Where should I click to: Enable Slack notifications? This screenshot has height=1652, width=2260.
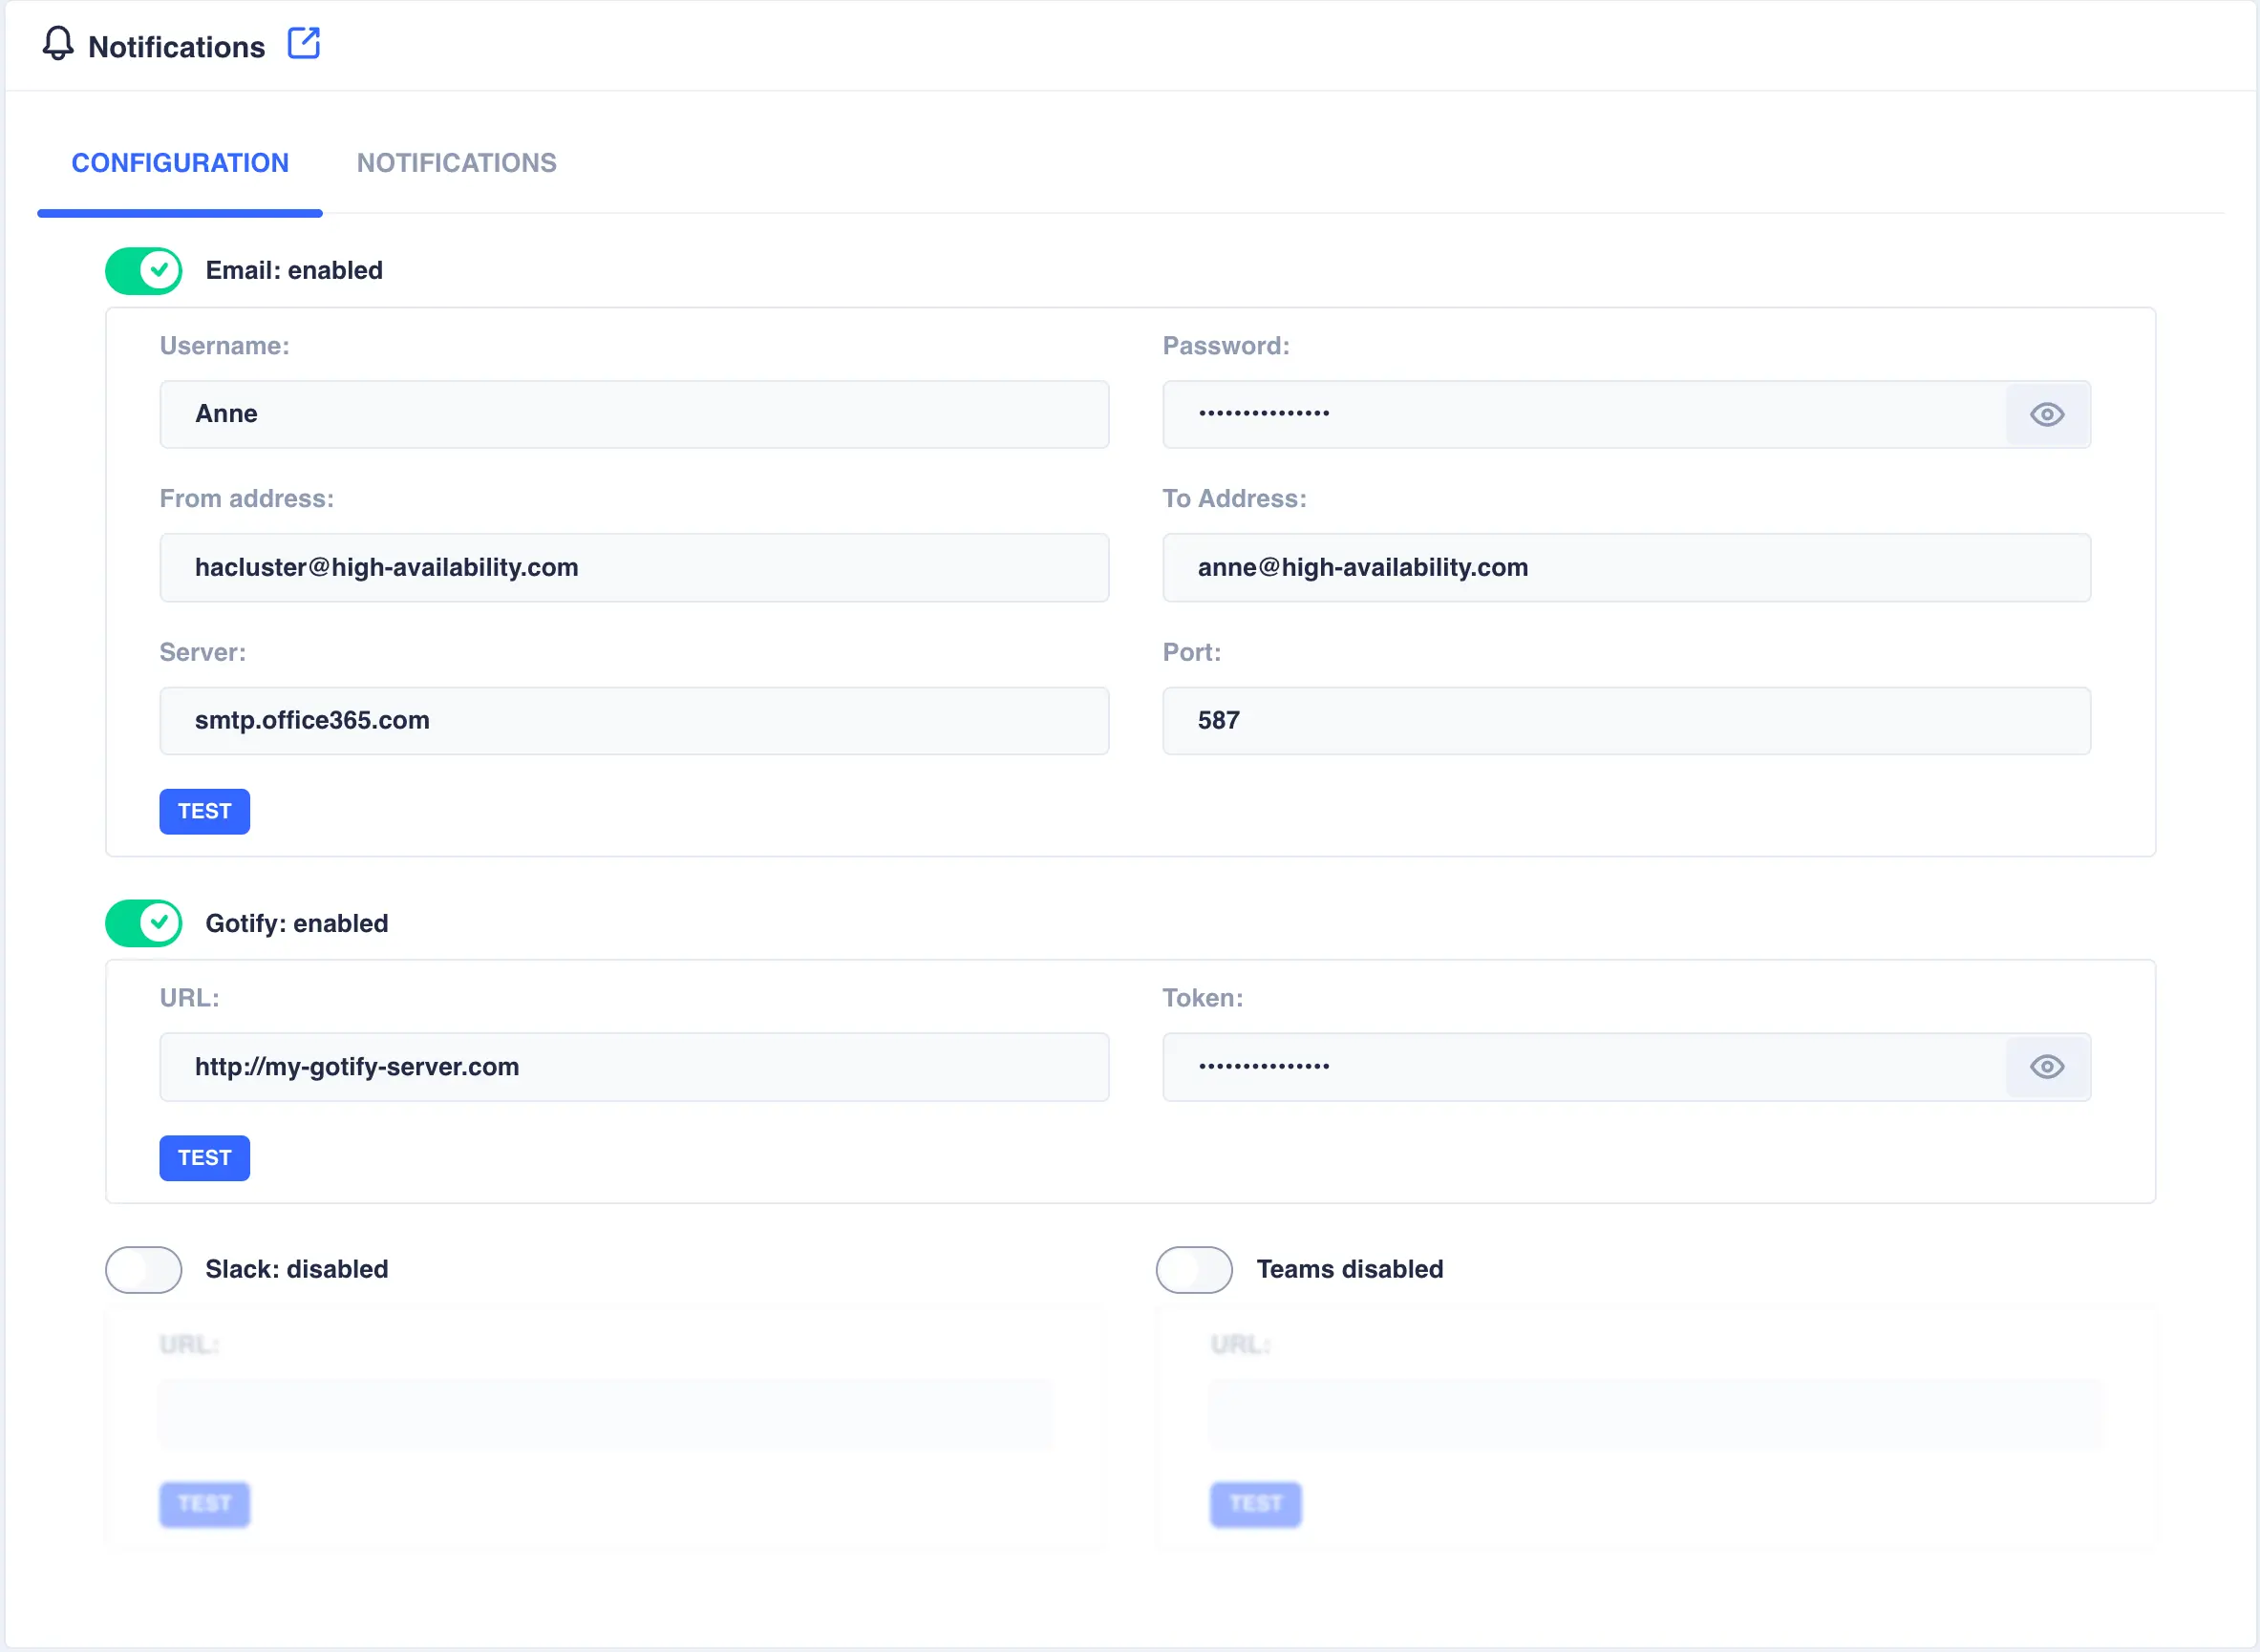click(x=142, y=1269)
